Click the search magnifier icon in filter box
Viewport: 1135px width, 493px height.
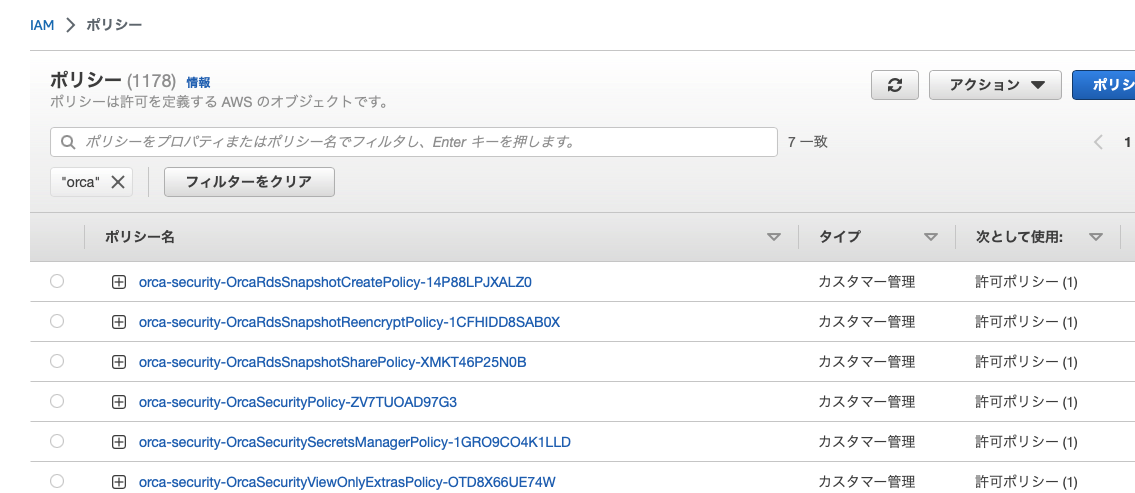click(68, 142)
